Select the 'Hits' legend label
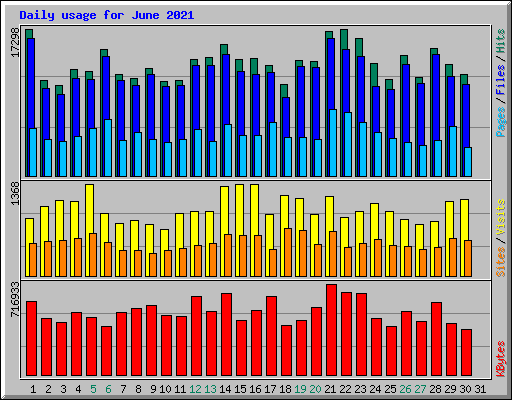Screen dimensions: 512x400 click(500, 41)
